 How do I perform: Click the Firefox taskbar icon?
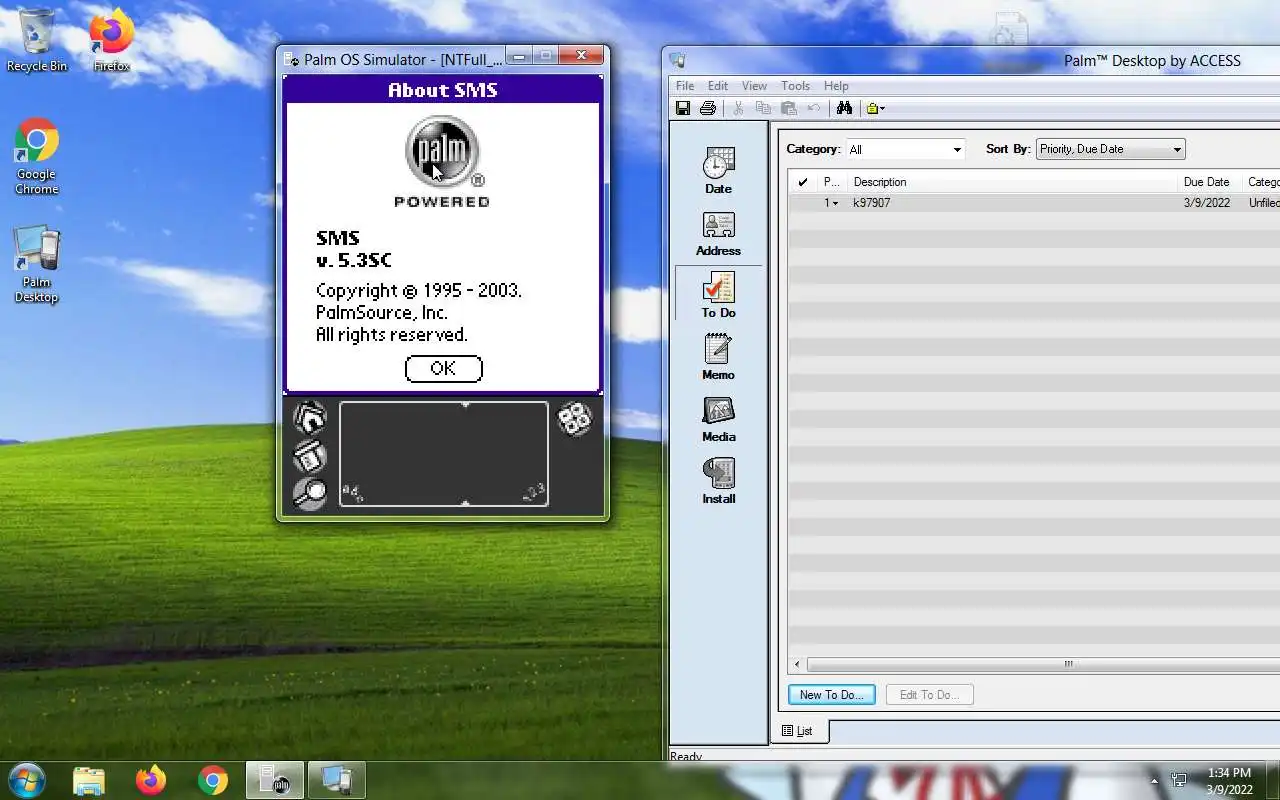[x=151, y=780]
